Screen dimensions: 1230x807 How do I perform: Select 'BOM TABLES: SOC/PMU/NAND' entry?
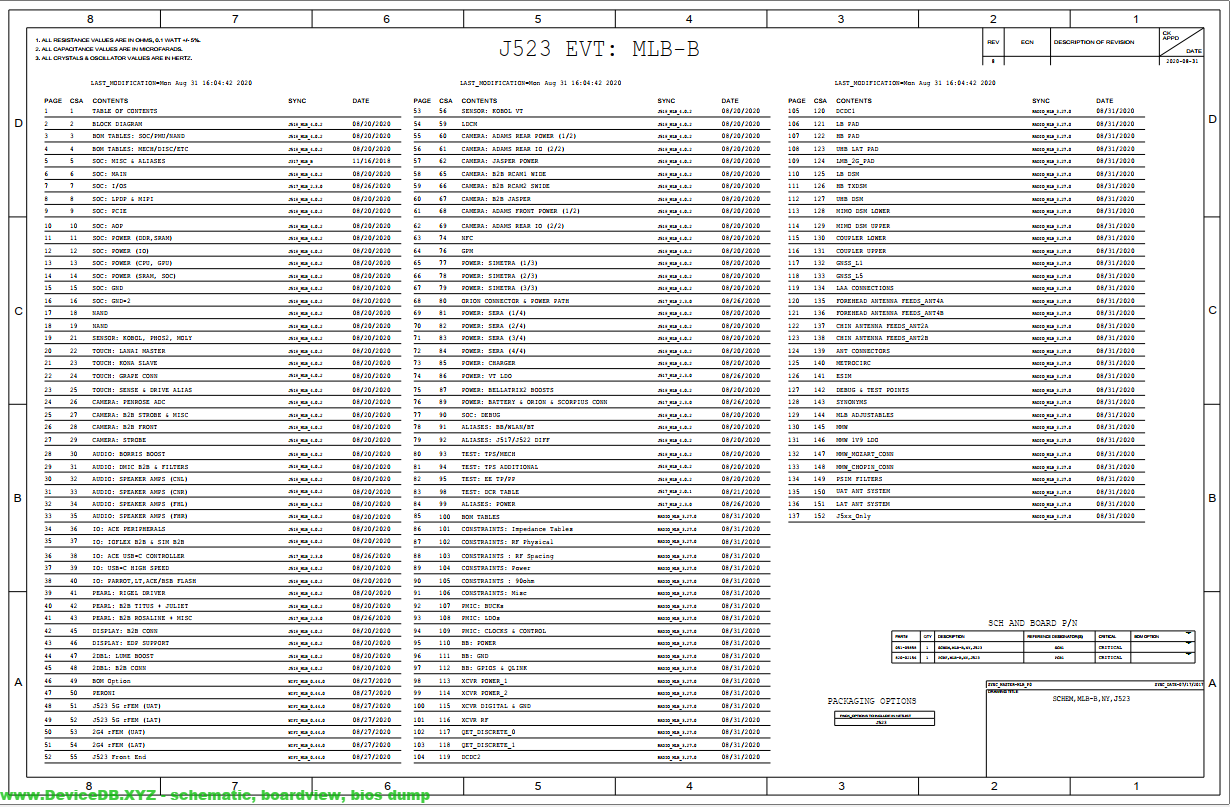(138, 135)
